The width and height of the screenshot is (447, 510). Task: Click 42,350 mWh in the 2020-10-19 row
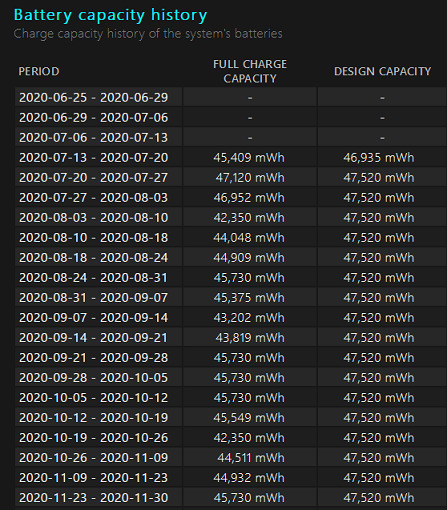click(249, 438)
